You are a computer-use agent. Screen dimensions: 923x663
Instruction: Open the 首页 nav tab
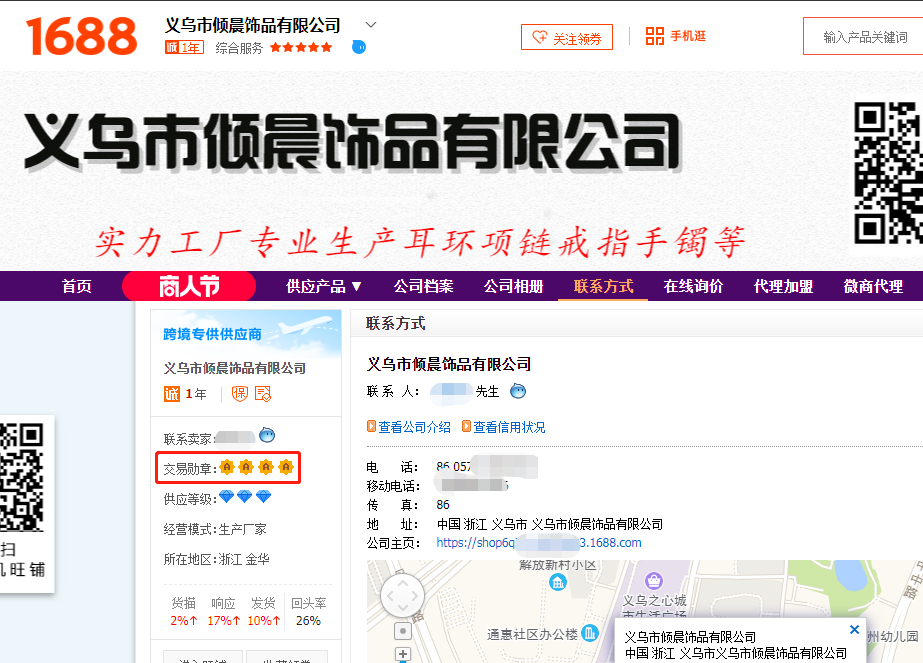pos(77,286)
